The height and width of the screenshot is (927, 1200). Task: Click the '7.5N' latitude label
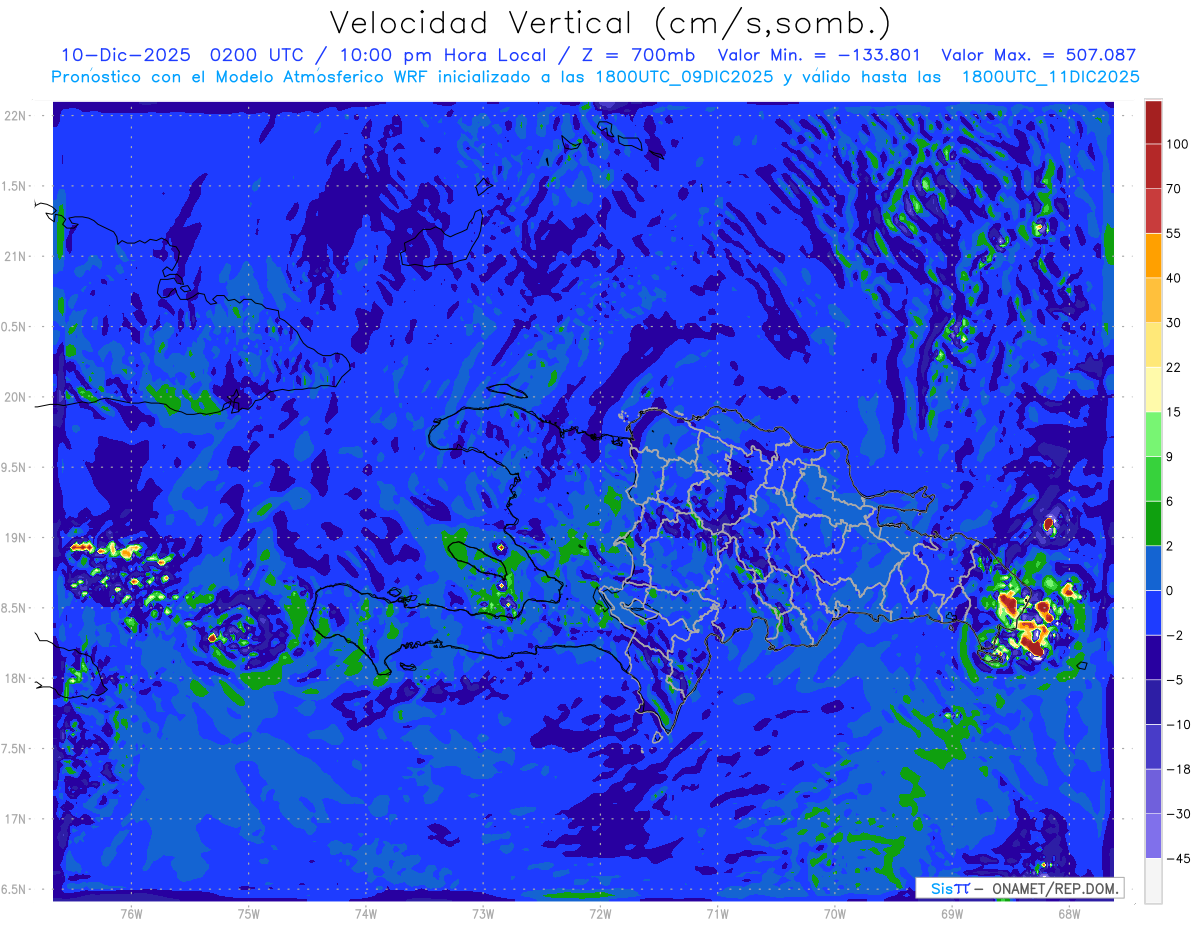tap(15, 749)
